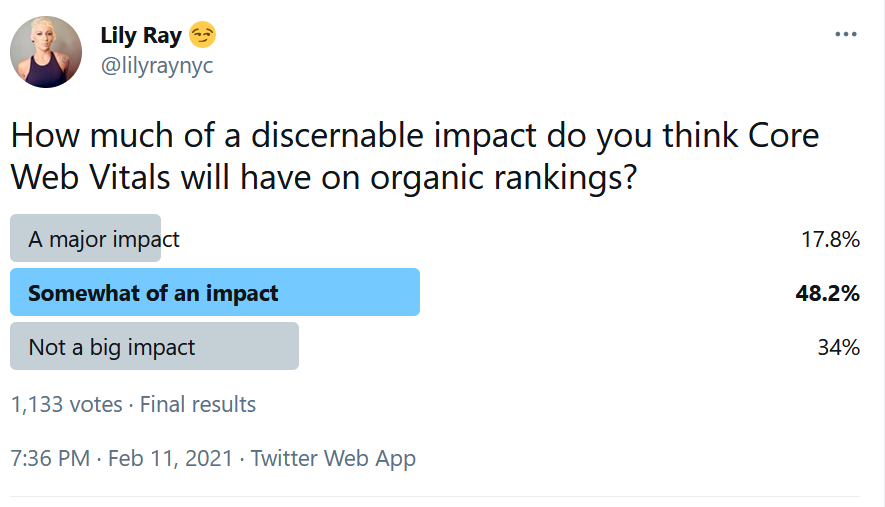Click the 'Not a big impact' option label
885x507 pixels.
click(112, 347)
